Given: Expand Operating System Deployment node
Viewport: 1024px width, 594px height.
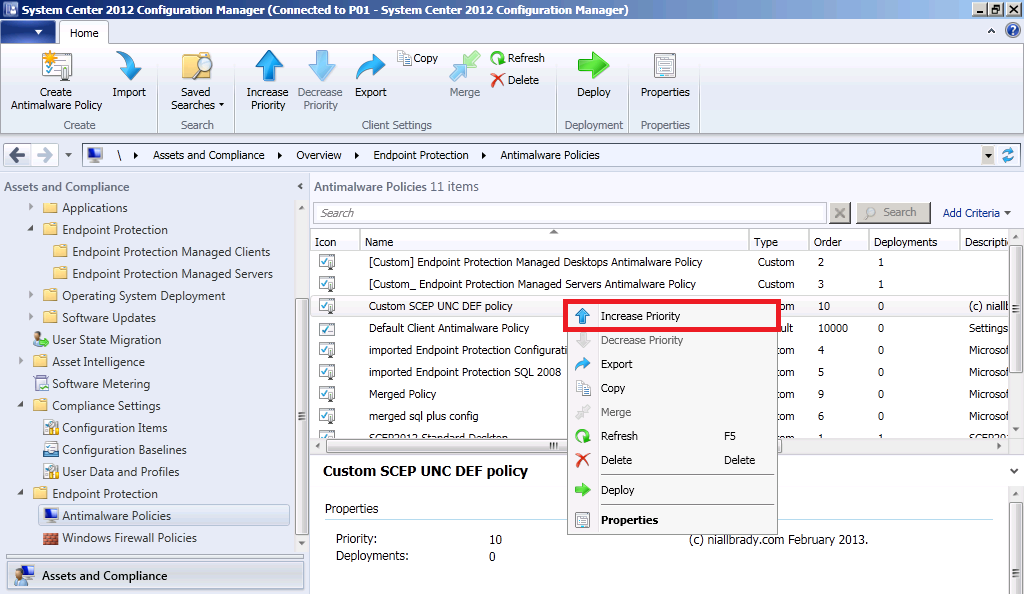Looking at the screenshot, I should 31,295.
